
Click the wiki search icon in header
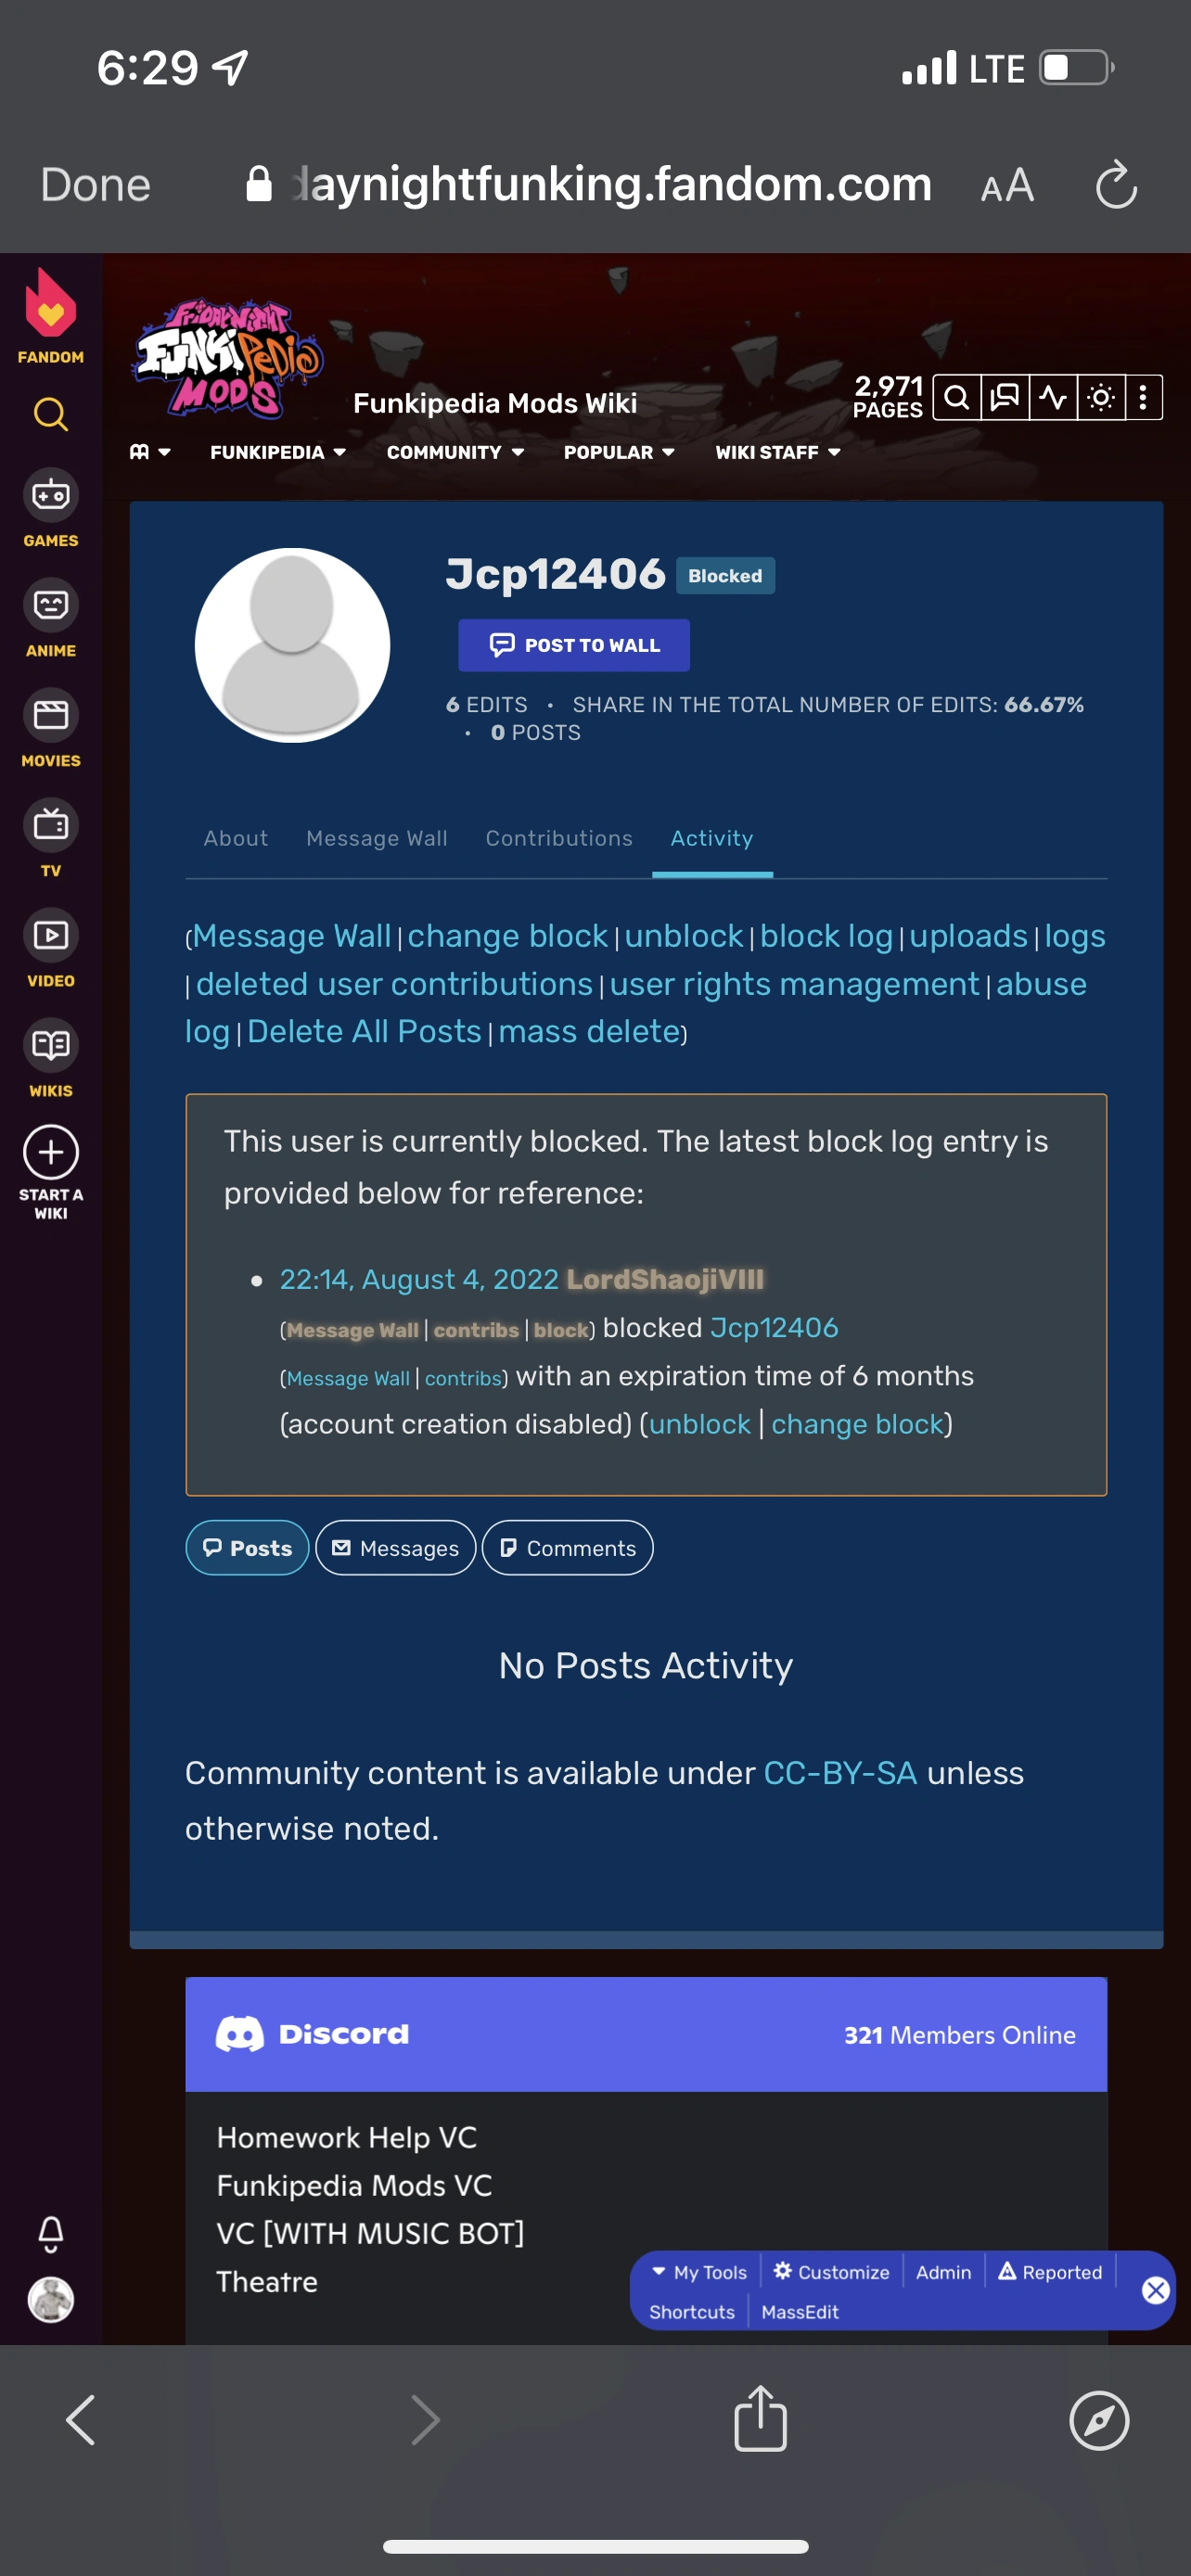(x=957, y=398)
